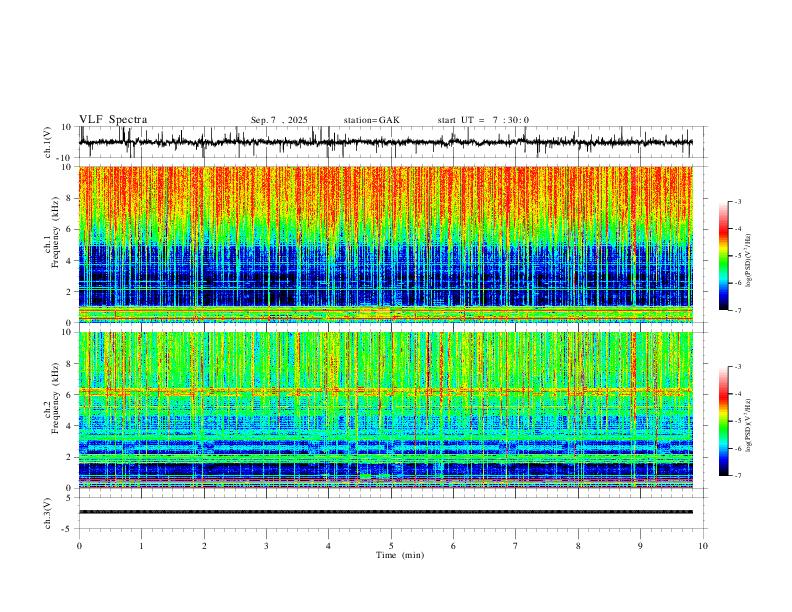Click time axis tick label "1"
This screenshot has height=612, width=792.
141,546
